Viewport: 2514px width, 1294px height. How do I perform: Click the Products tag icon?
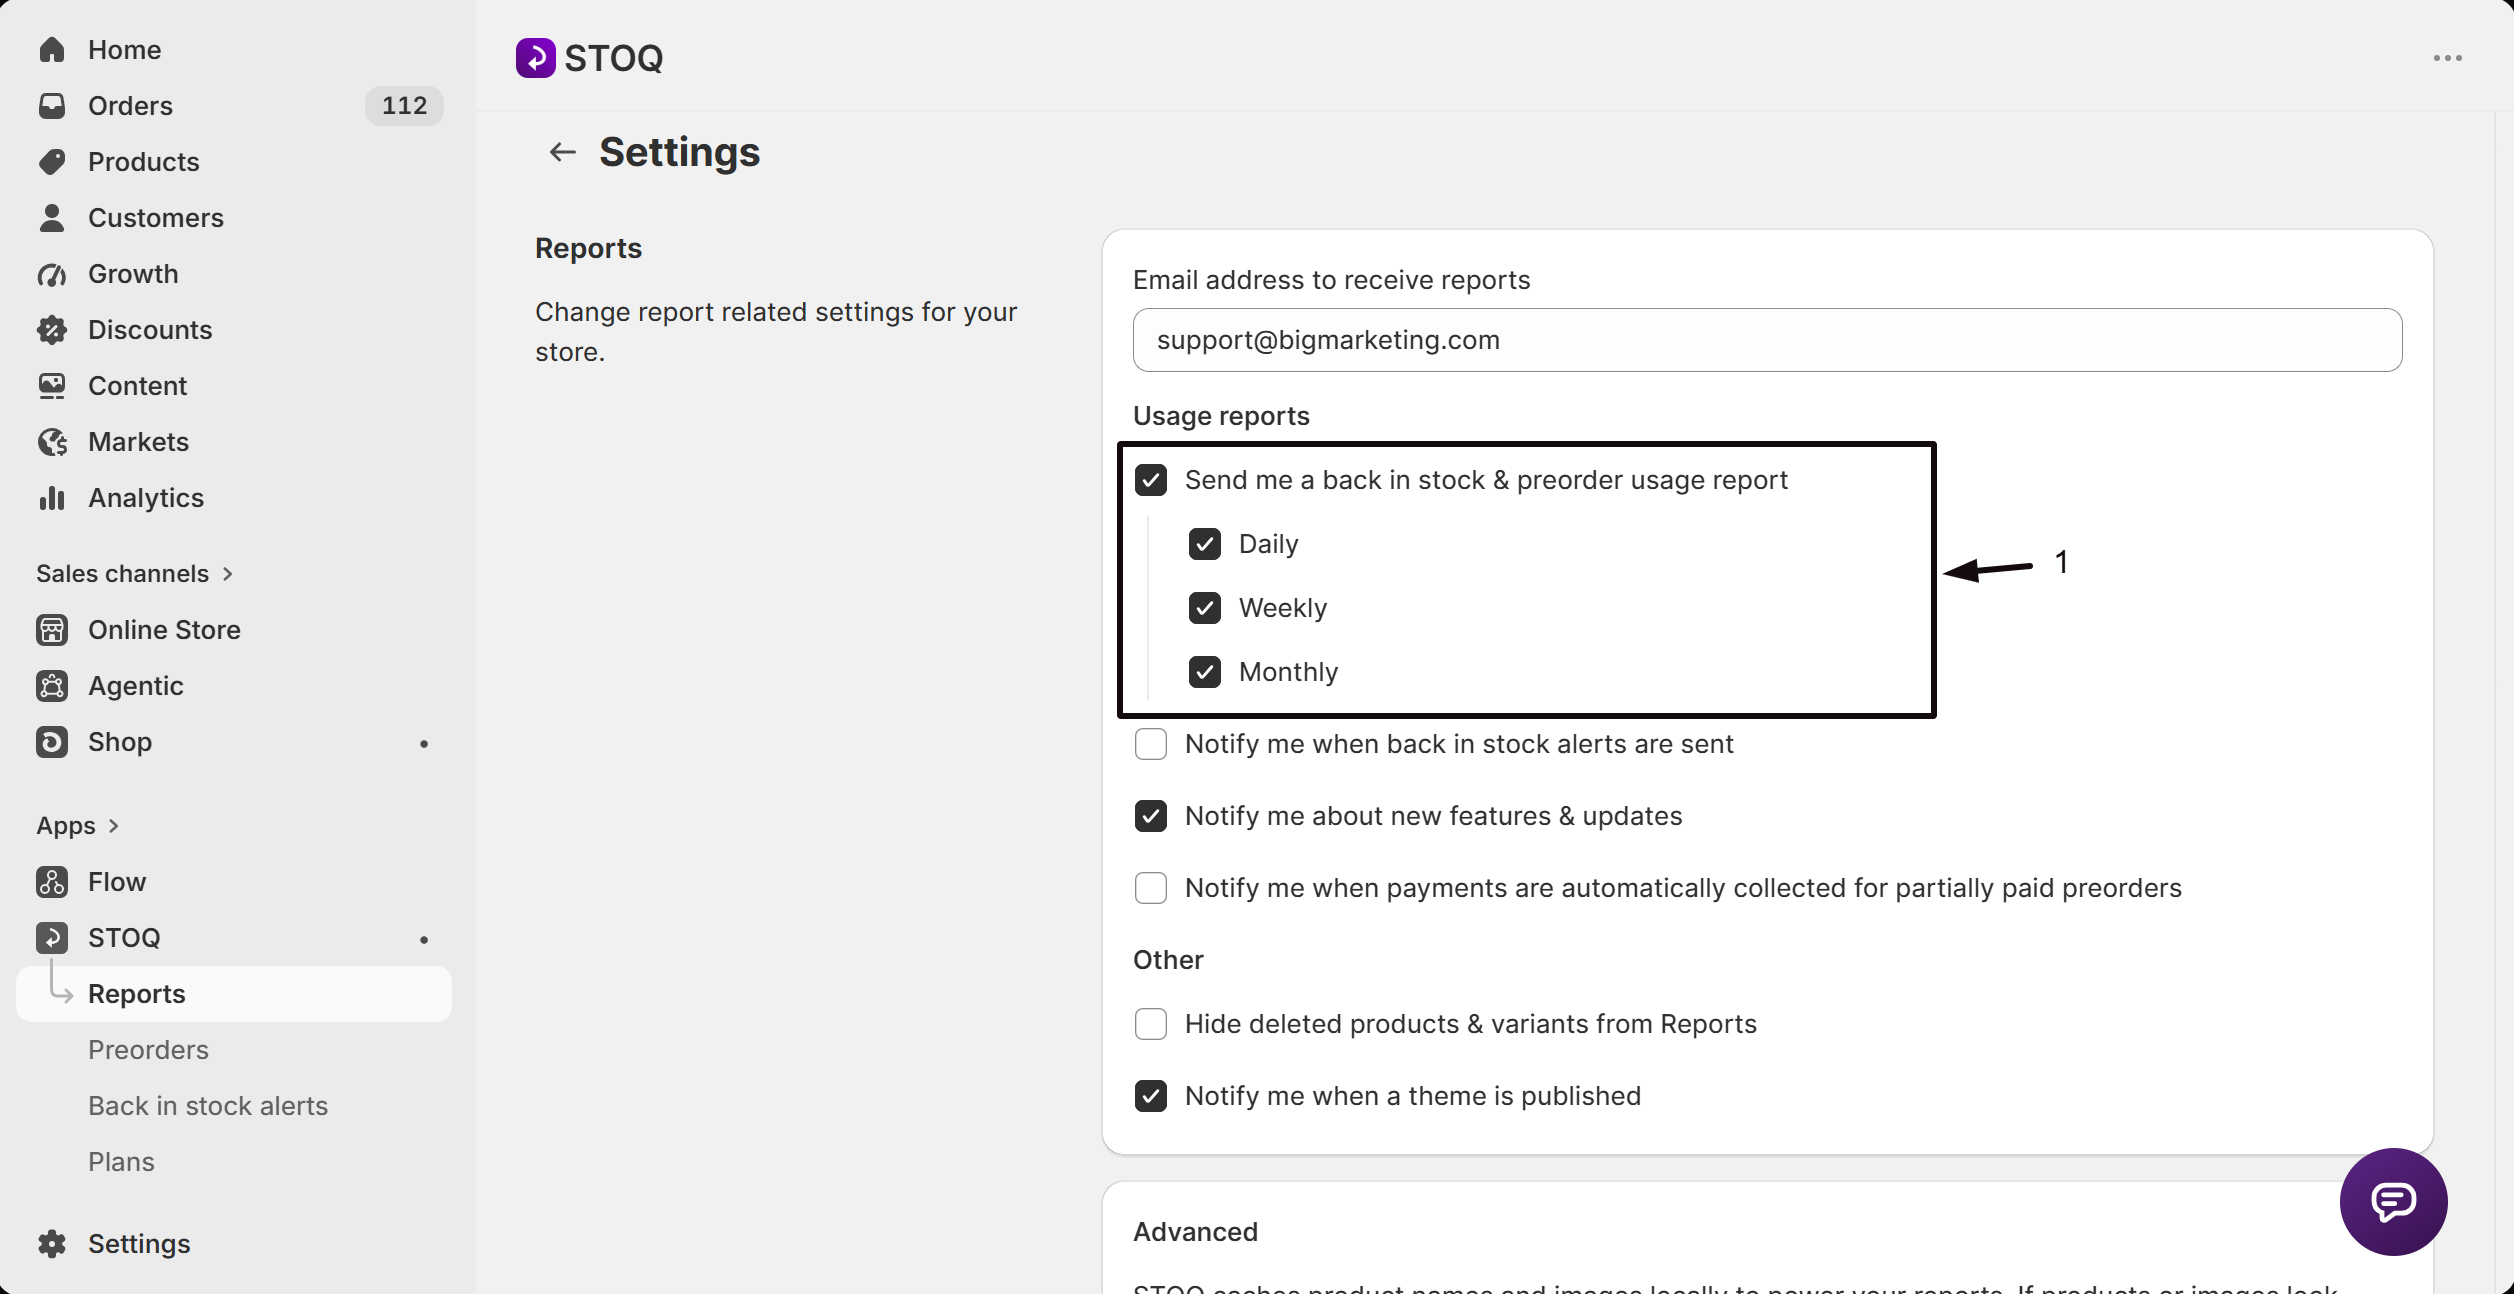pyautogui.click(x=52, y=162)
